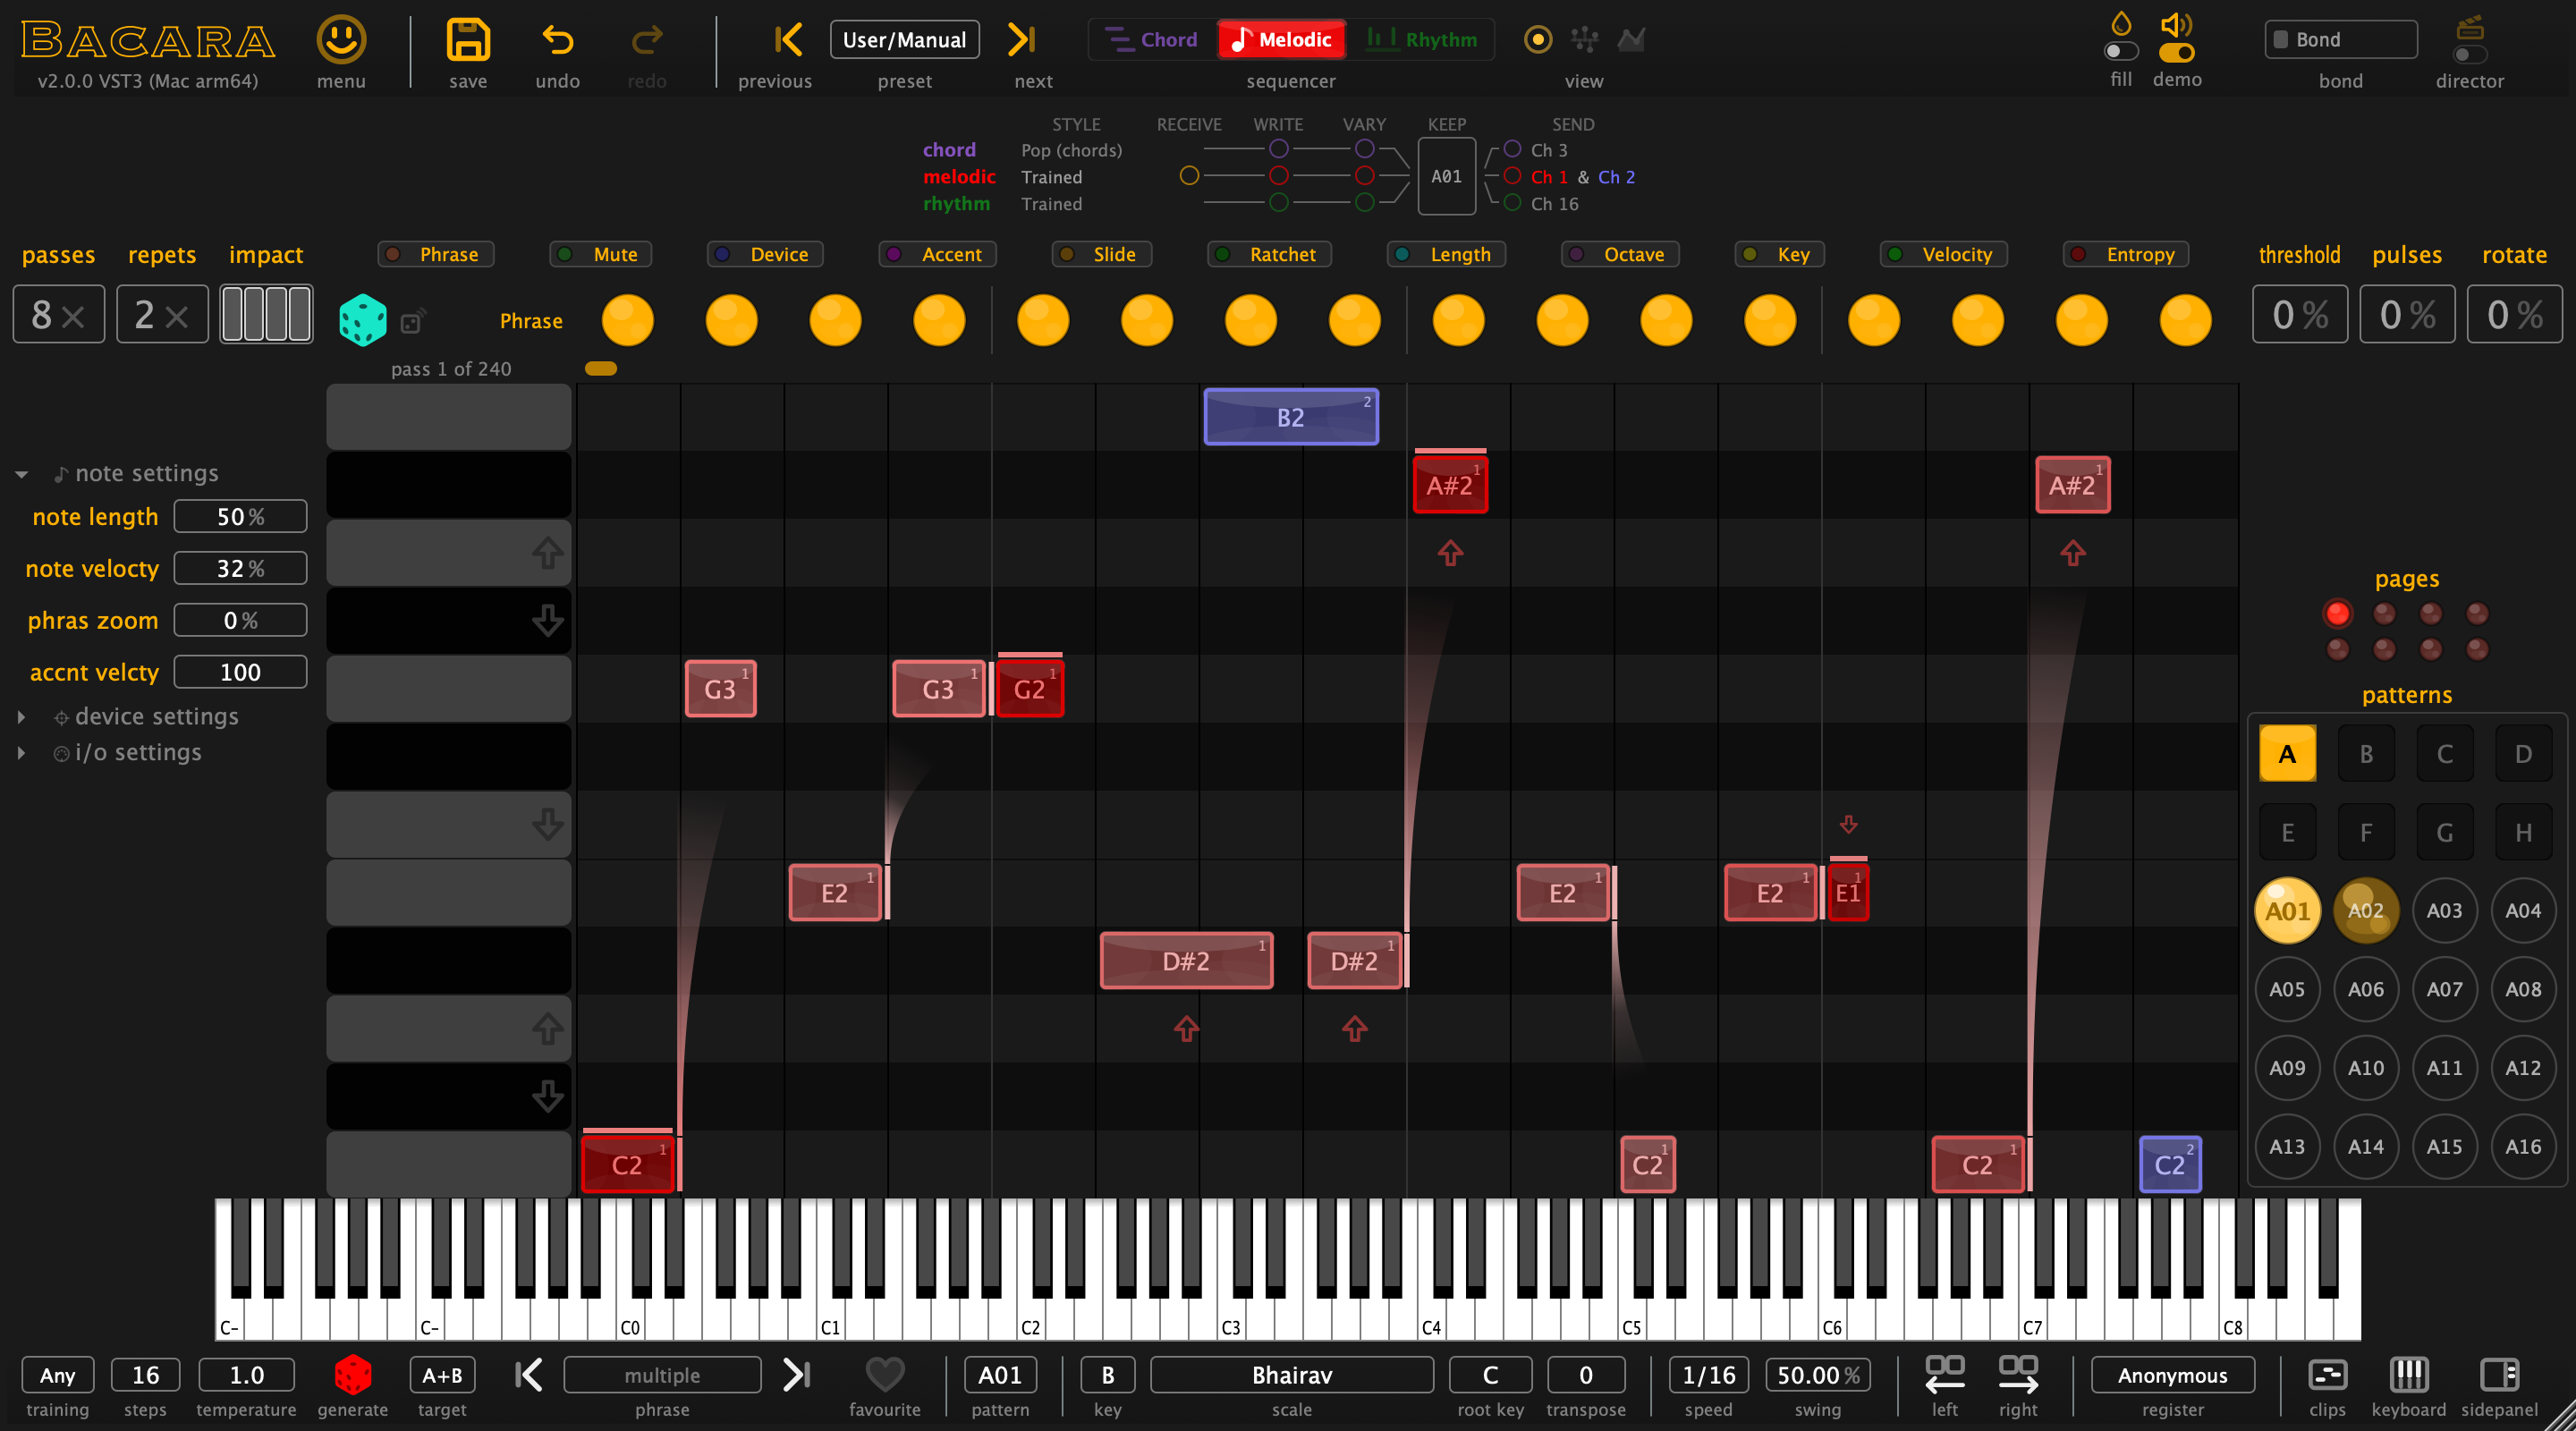
Task: Select next phrase arrow
Action: 796,1375
